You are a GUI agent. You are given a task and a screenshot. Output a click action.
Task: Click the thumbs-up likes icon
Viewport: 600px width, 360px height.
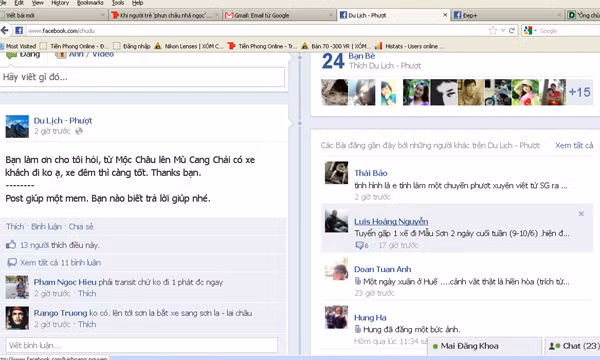pos(11,245)
